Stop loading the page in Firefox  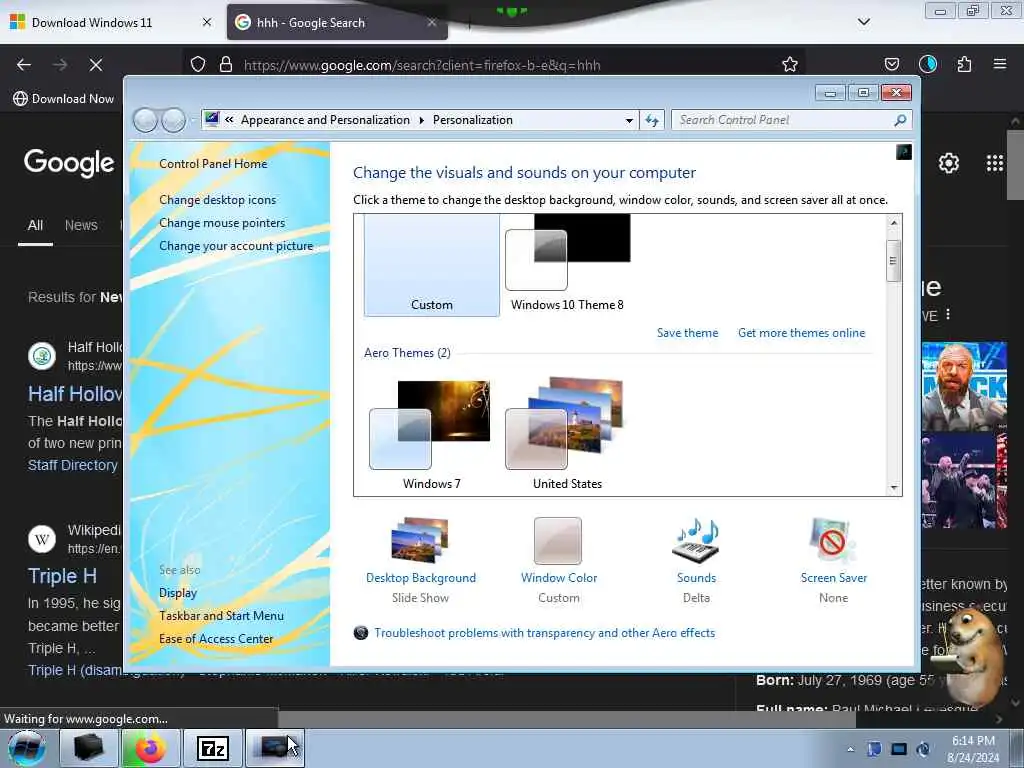point(95,65)
